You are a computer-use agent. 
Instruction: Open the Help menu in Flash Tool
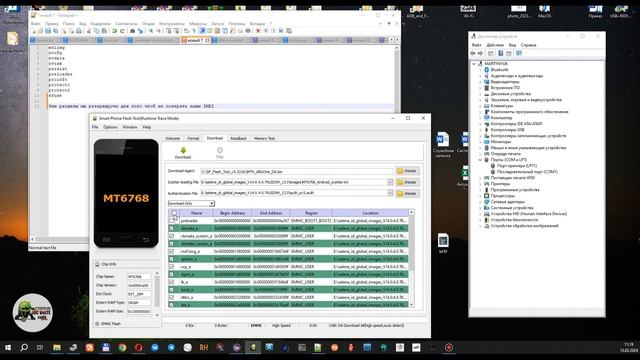pyautogui.click(x=147, y=127)
